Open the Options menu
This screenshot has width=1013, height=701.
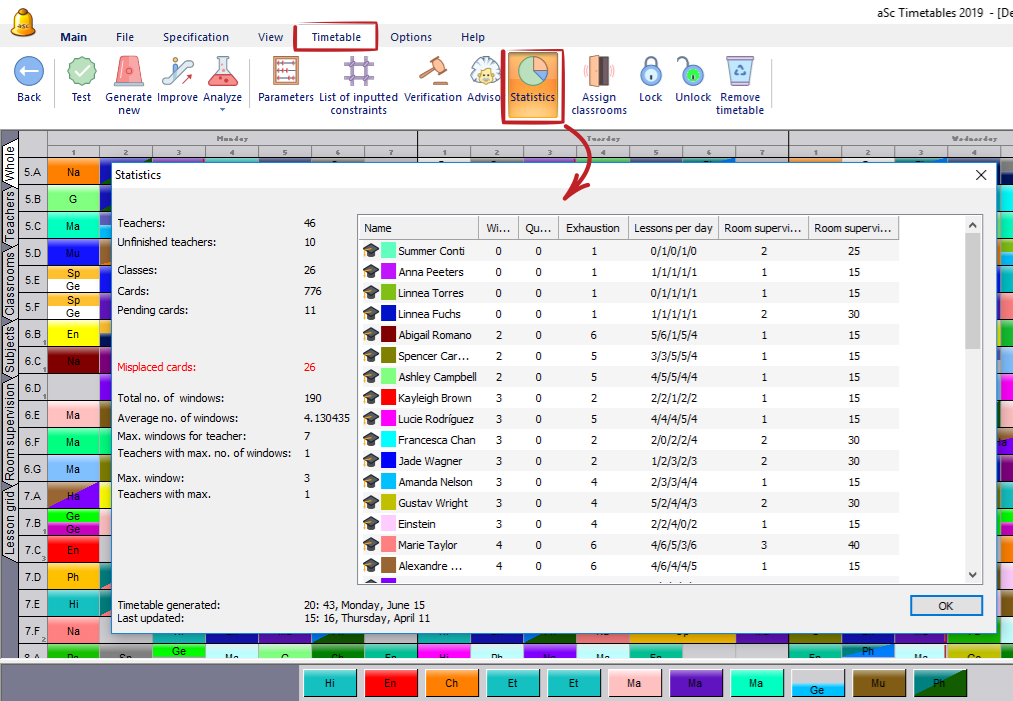411,37
